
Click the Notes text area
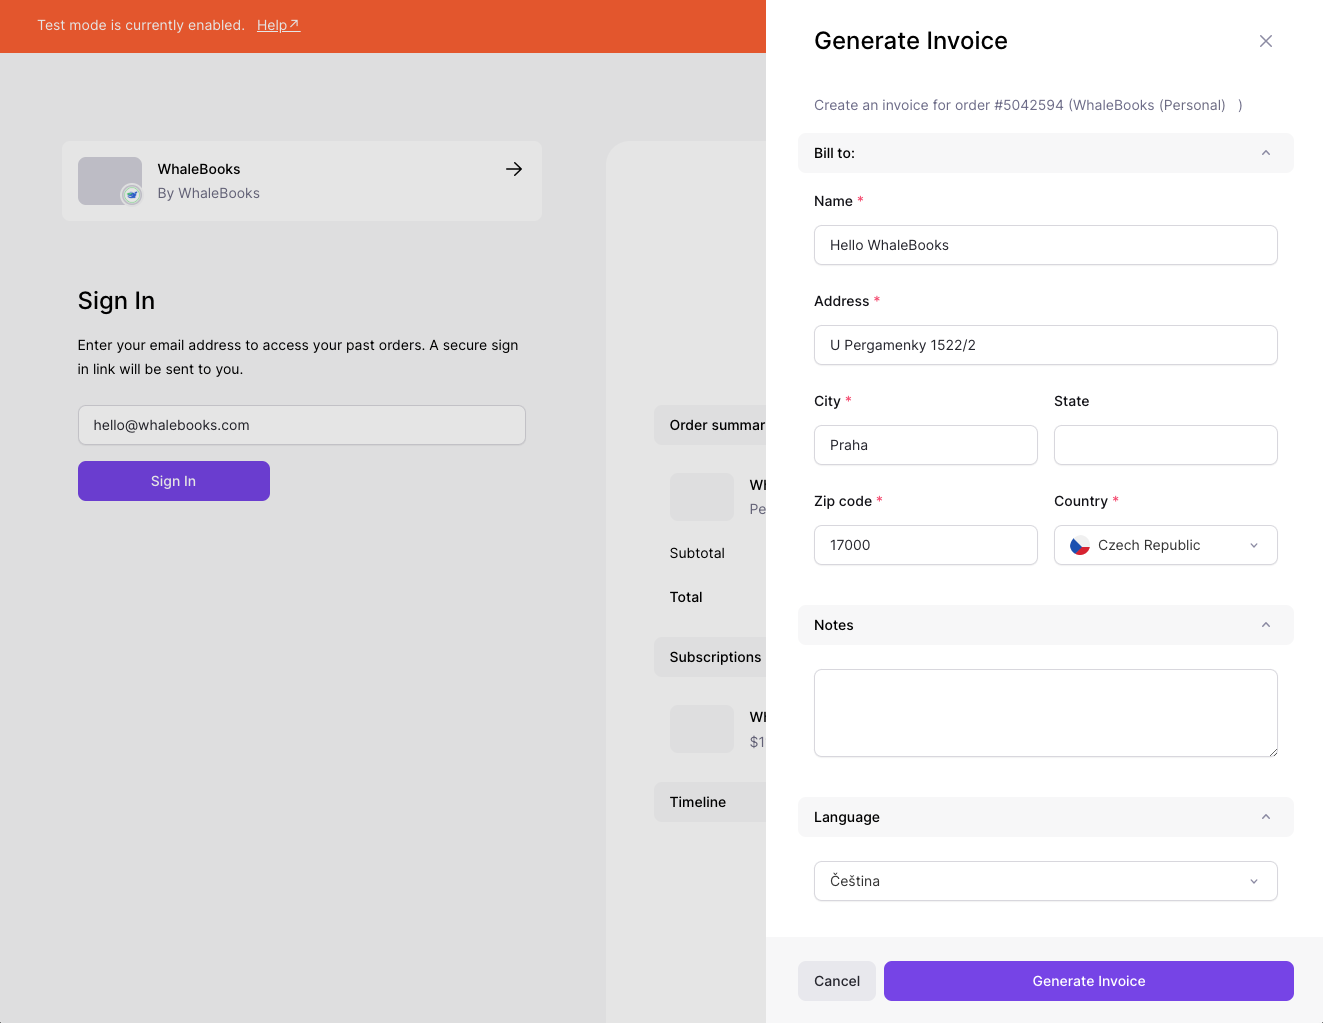1046,713
